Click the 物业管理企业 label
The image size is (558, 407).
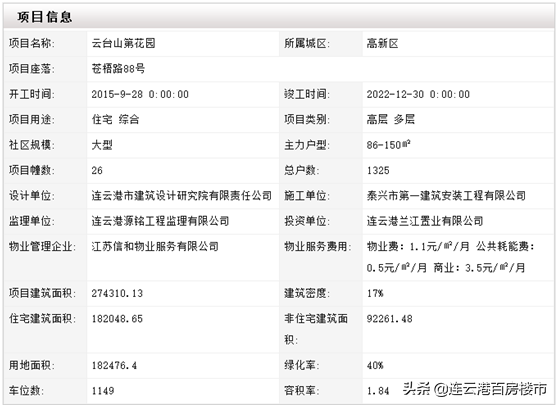[42, 247]
